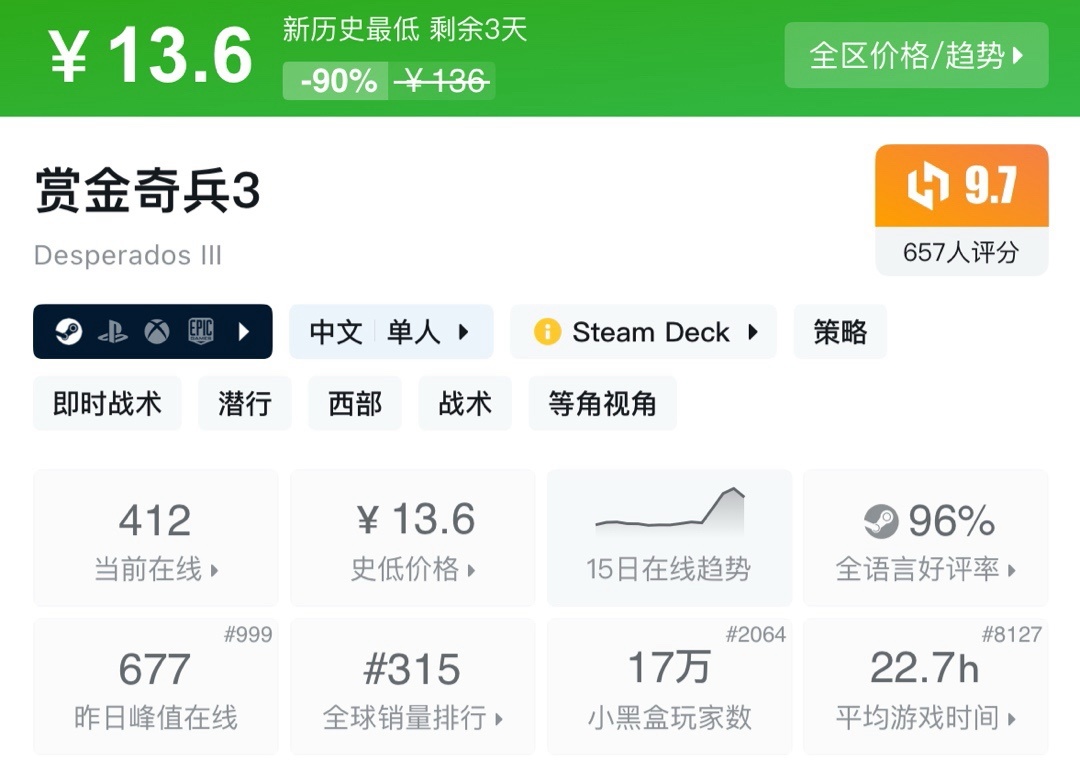Click the PlayStation platform icon

112,332
